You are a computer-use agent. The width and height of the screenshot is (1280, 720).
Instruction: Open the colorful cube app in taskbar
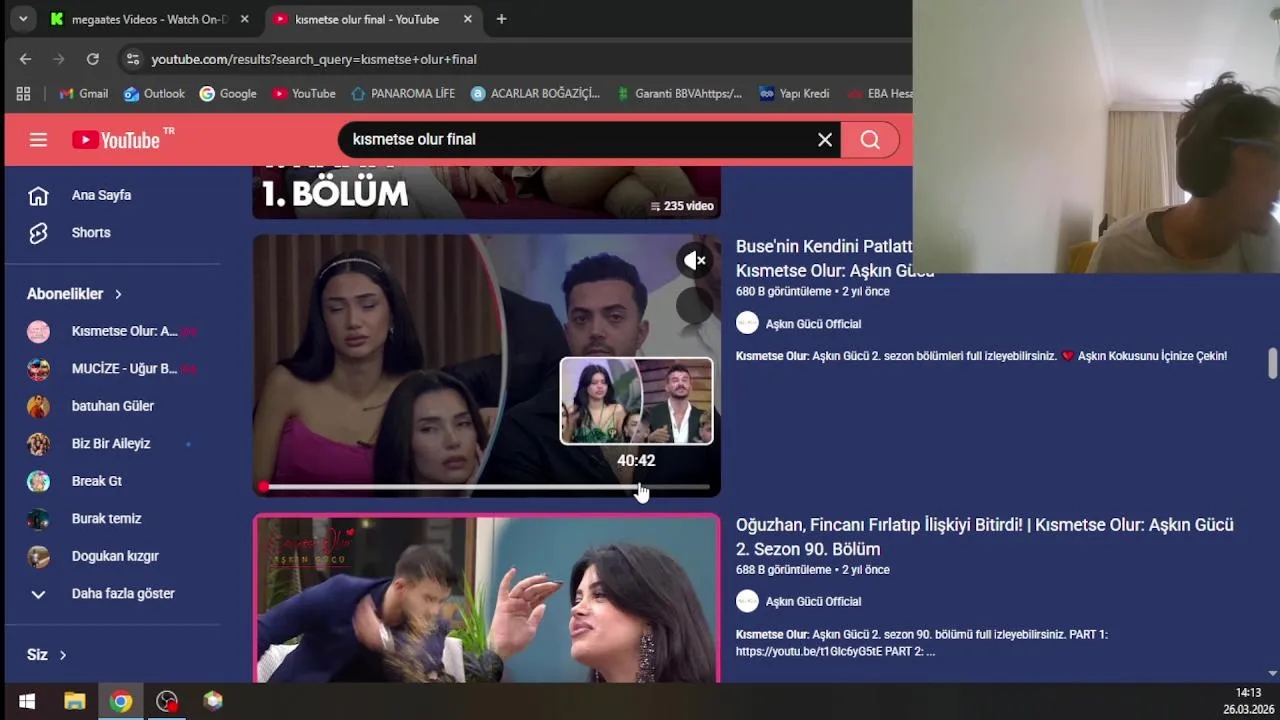coord(213,701)
